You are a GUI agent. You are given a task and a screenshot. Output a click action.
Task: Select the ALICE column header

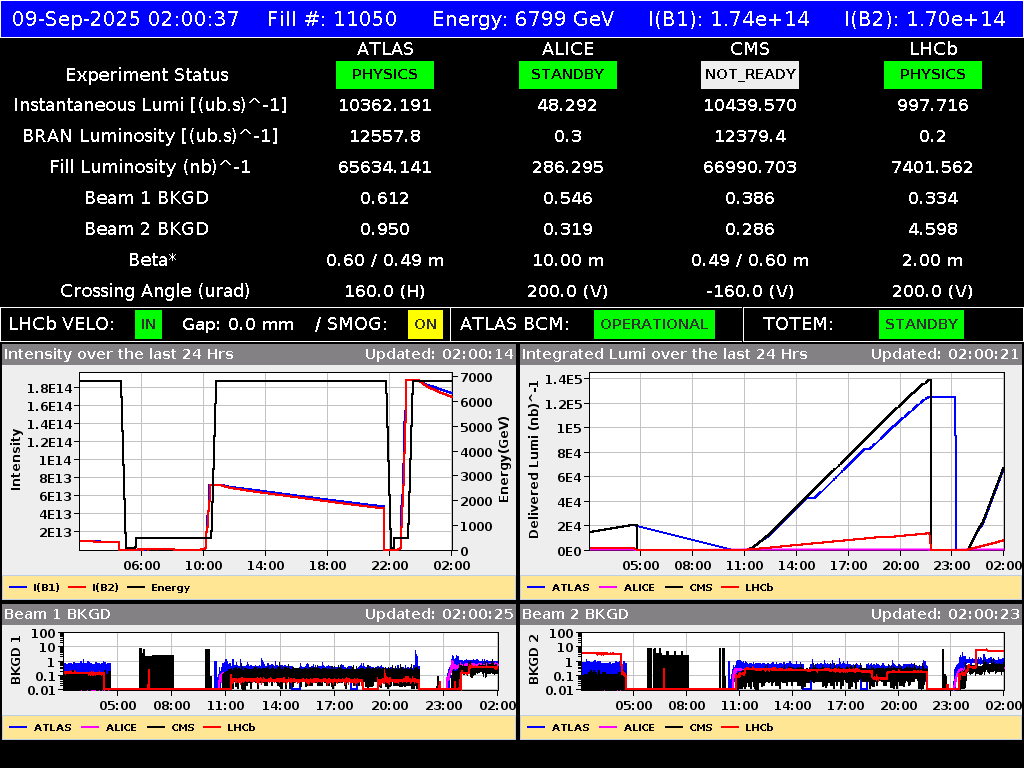(x=568, y=49)
